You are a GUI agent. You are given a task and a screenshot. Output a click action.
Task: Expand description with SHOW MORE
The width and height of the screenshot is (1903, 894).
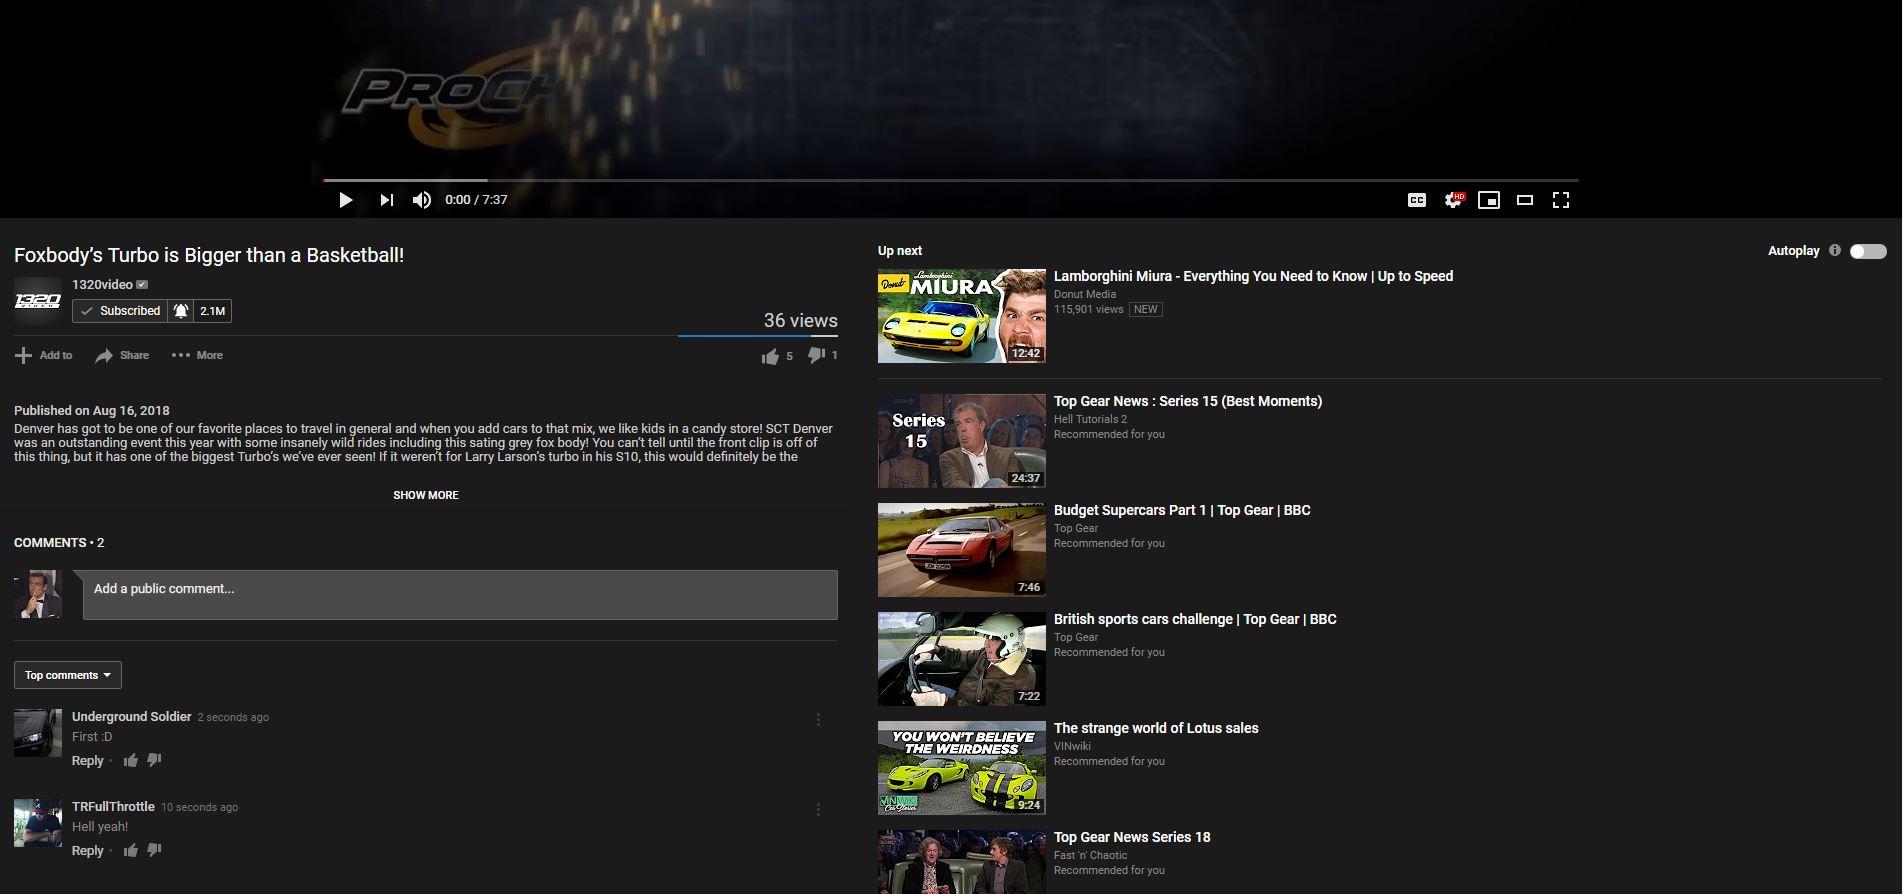point(426,495)
